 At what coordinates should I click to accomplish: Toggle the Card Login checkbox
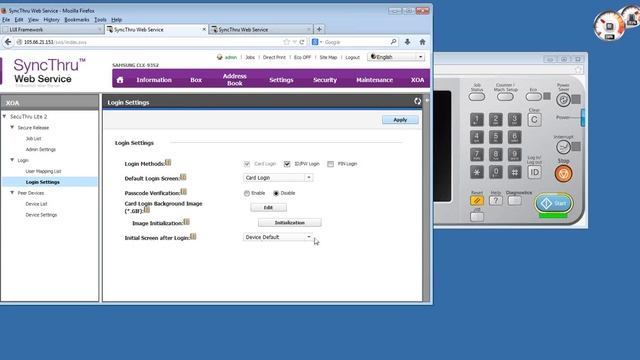[x=247, y=164]
